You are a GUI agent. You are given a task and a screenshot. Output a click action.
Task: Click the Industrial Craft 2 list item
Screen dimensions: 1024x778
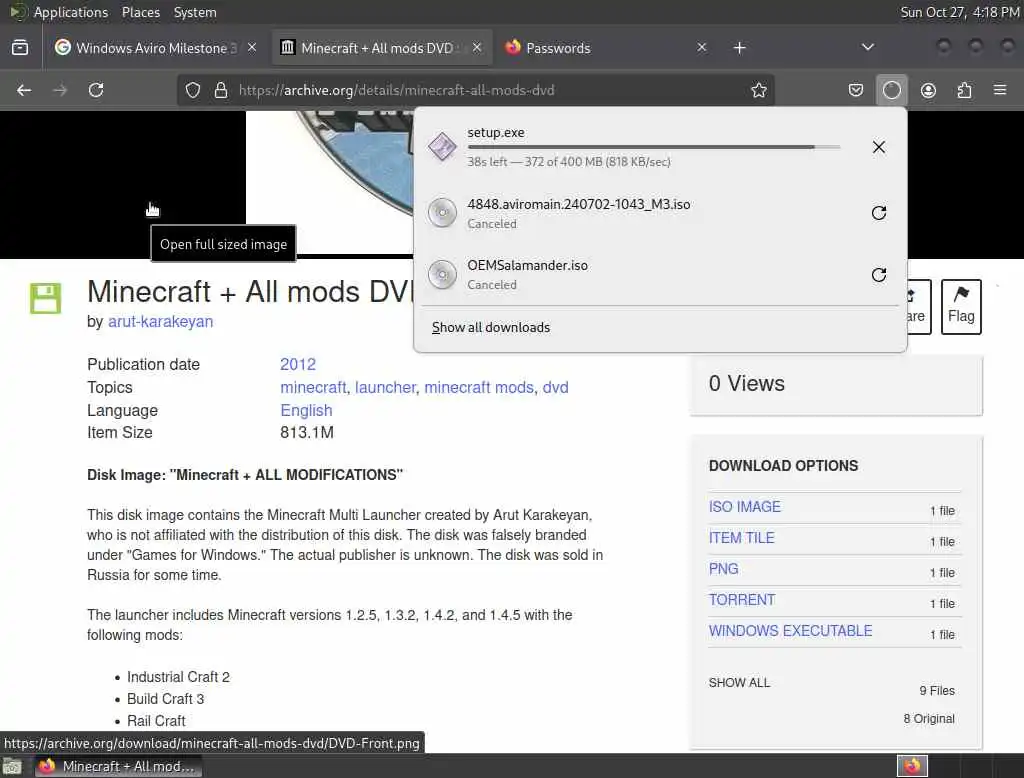[178, 677]
